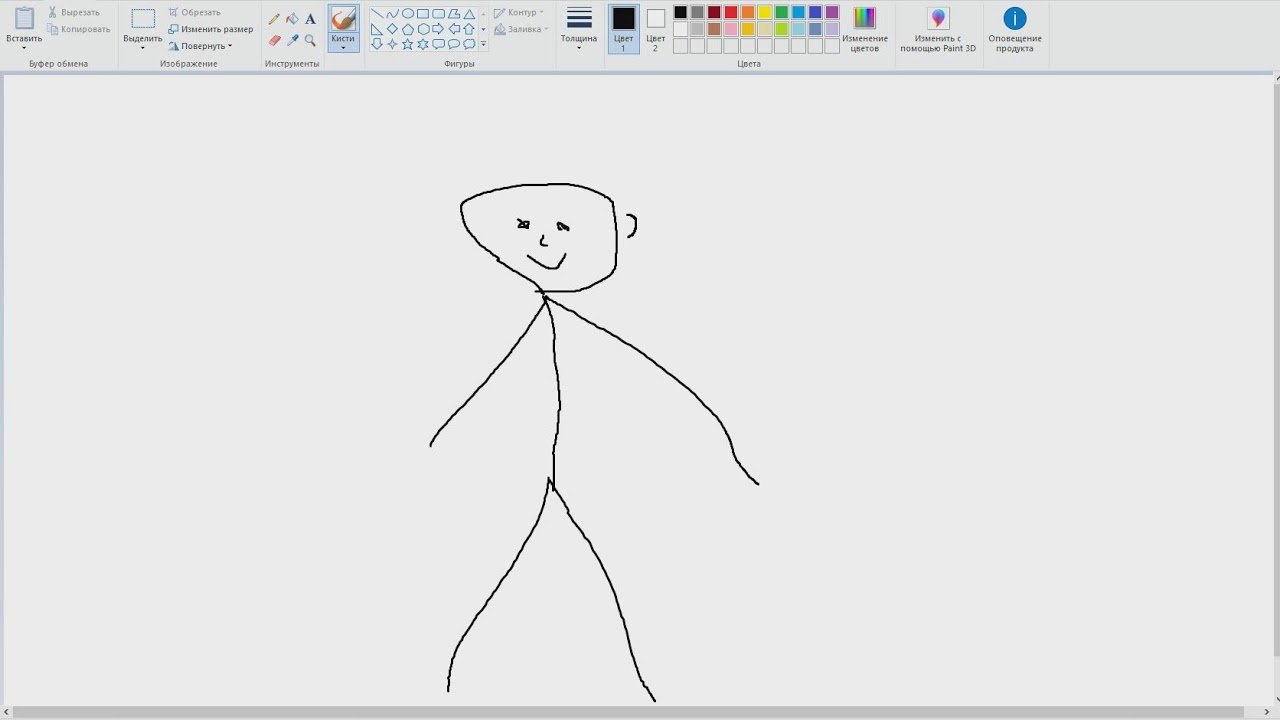Expand the Выделить selection options

pos(143,44)
